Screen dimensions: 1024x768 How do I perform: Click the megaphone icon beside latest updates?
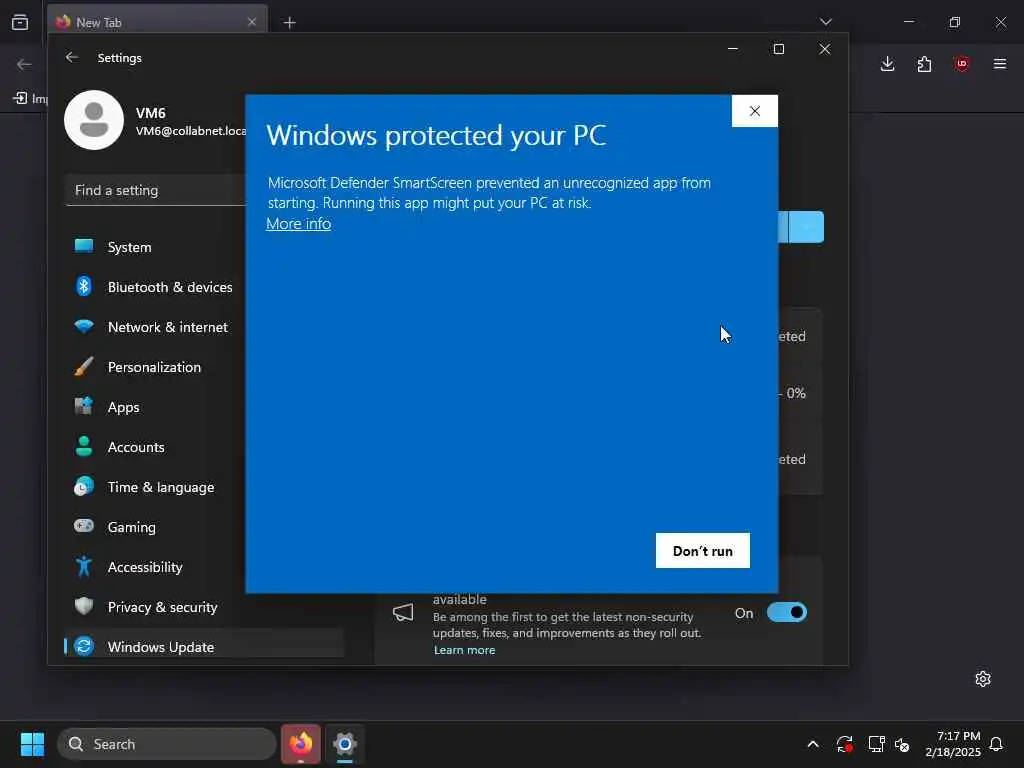[x=403, y=613]
